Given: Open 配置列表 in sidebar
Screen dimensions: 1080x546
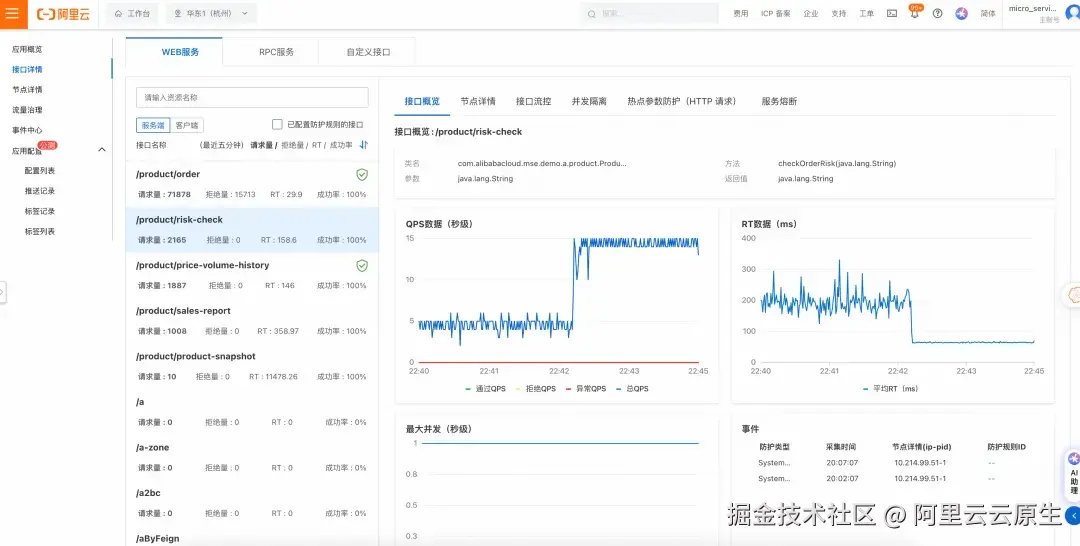Looking at the screenshot, I should coord(40,171).
